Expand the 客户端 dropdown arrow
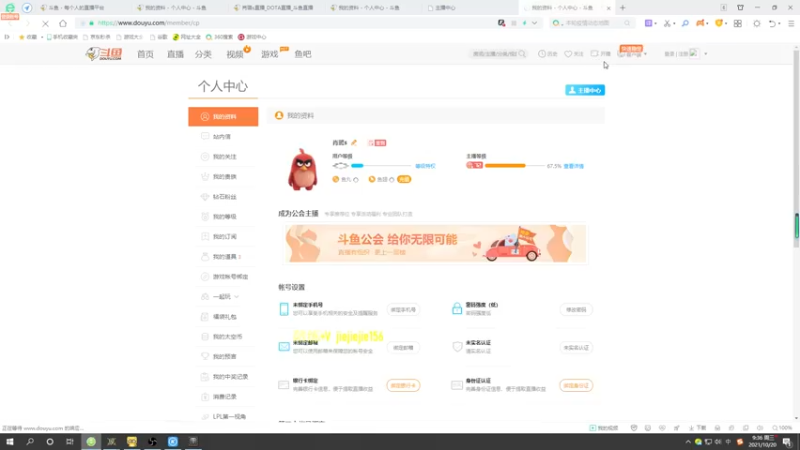The width and height of the screenshot is (800, 450). (x=645, y=54)
